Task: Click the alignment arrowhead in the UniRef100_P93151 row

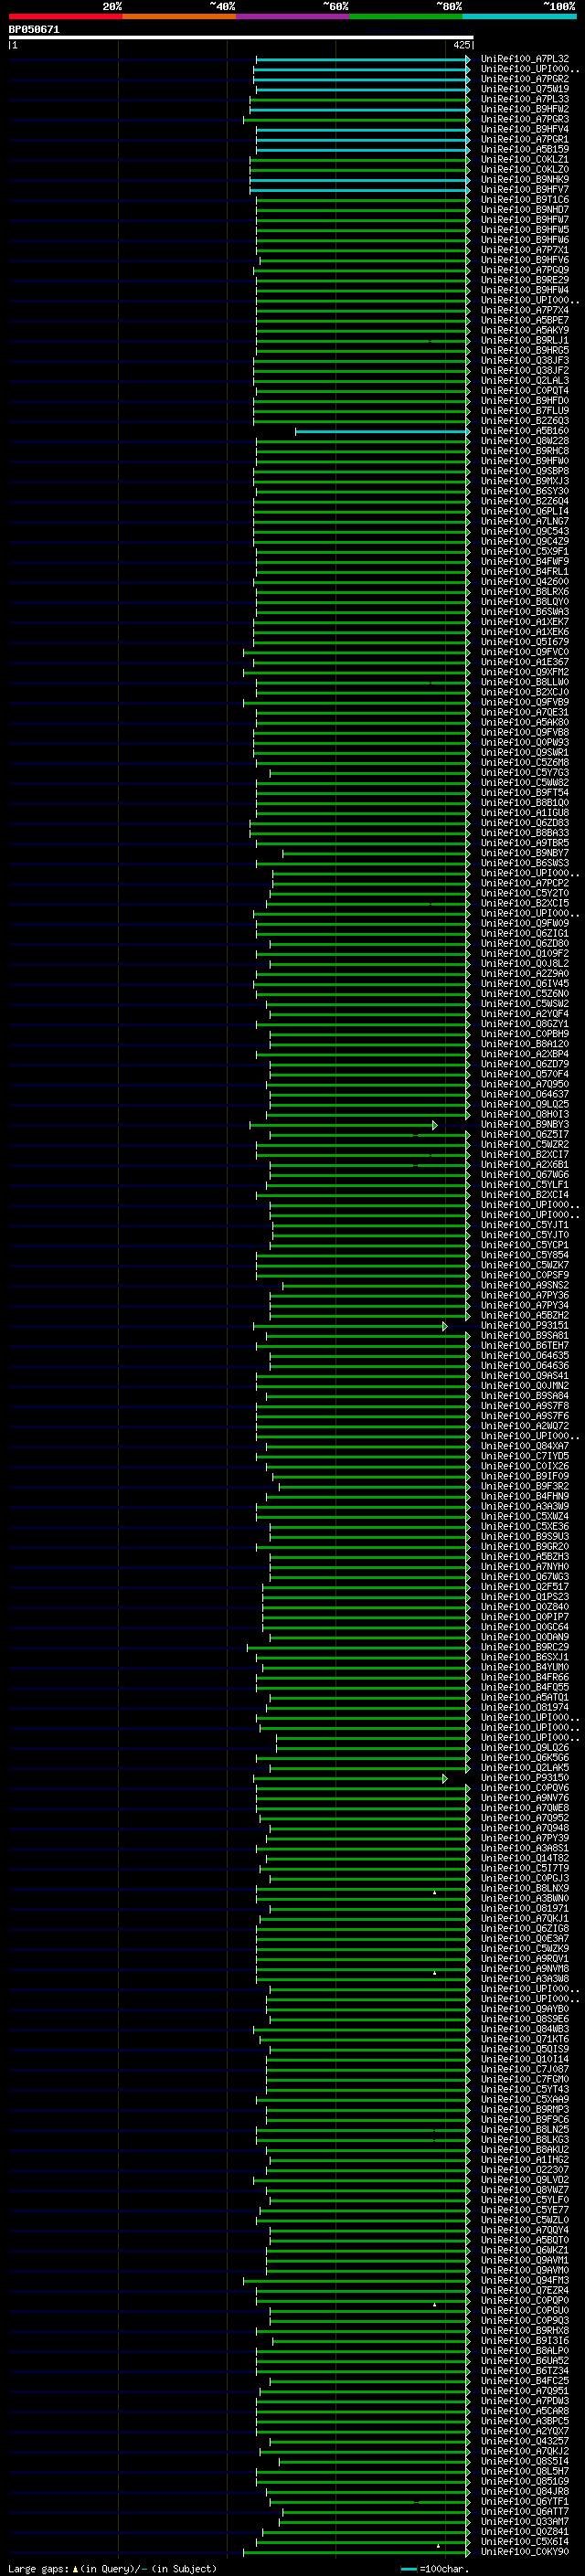Action: pos(444,1326)
